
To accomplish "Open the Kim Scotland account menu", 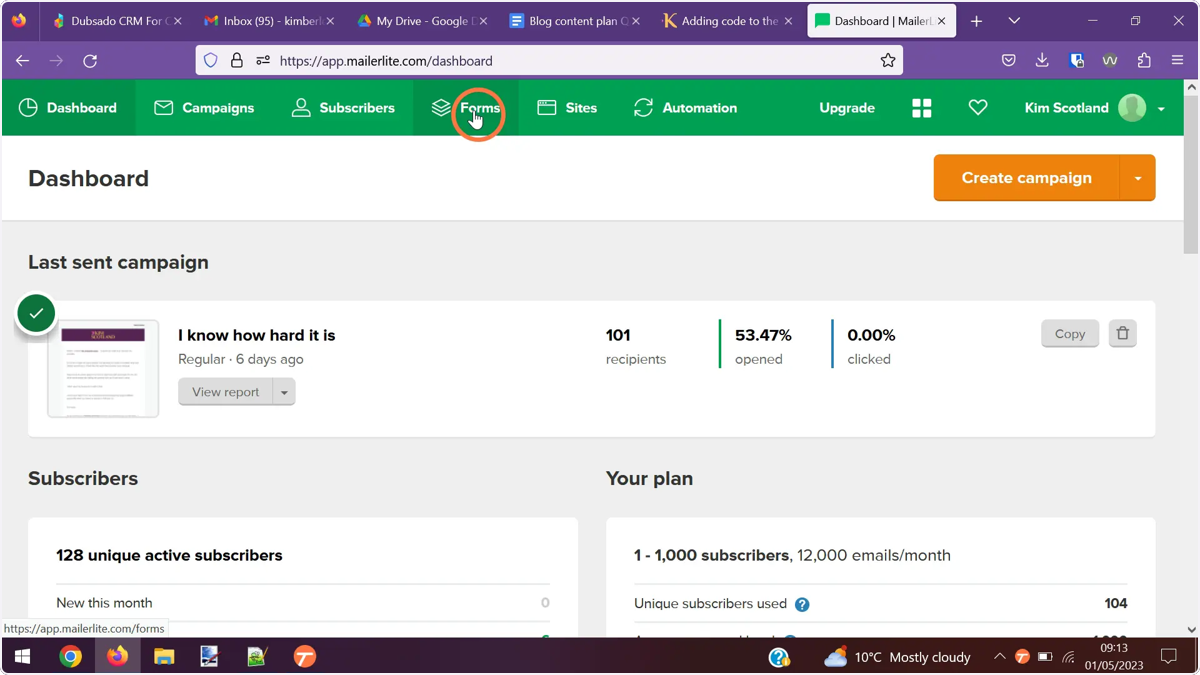I will click(1095, 108).
